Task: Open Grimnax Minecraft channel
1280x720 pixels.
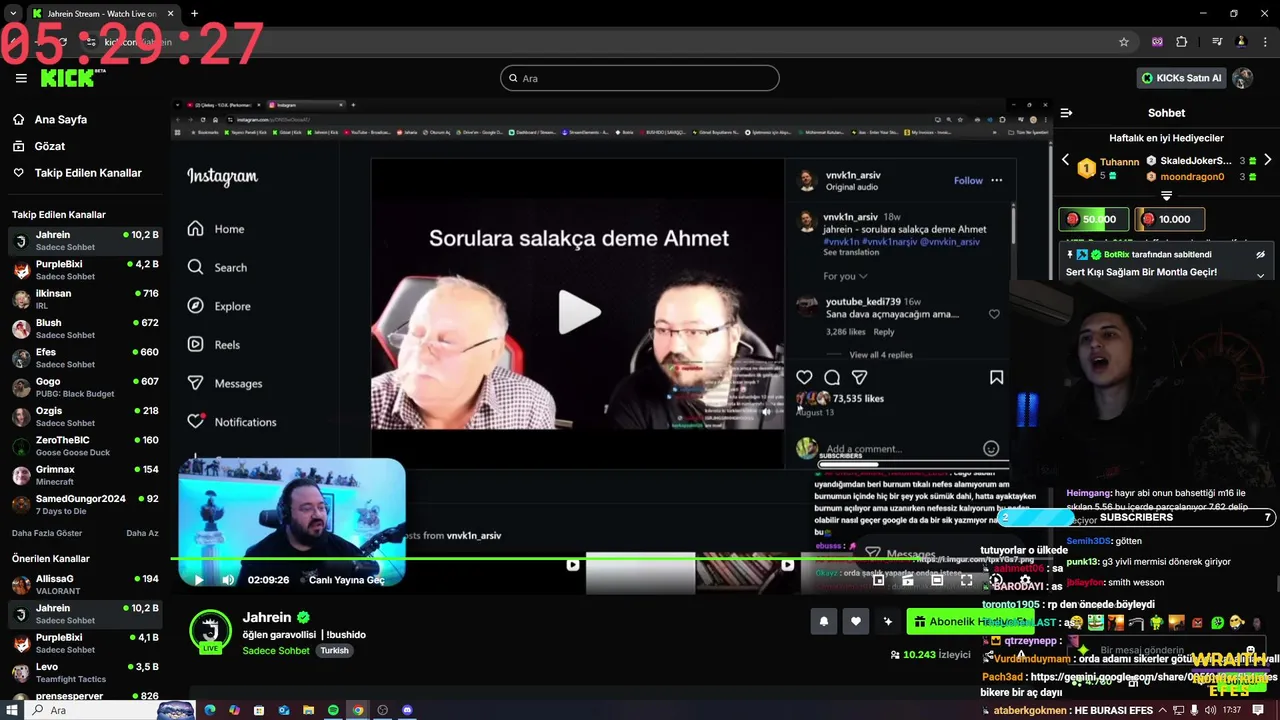Action: (x=85, y=475)
